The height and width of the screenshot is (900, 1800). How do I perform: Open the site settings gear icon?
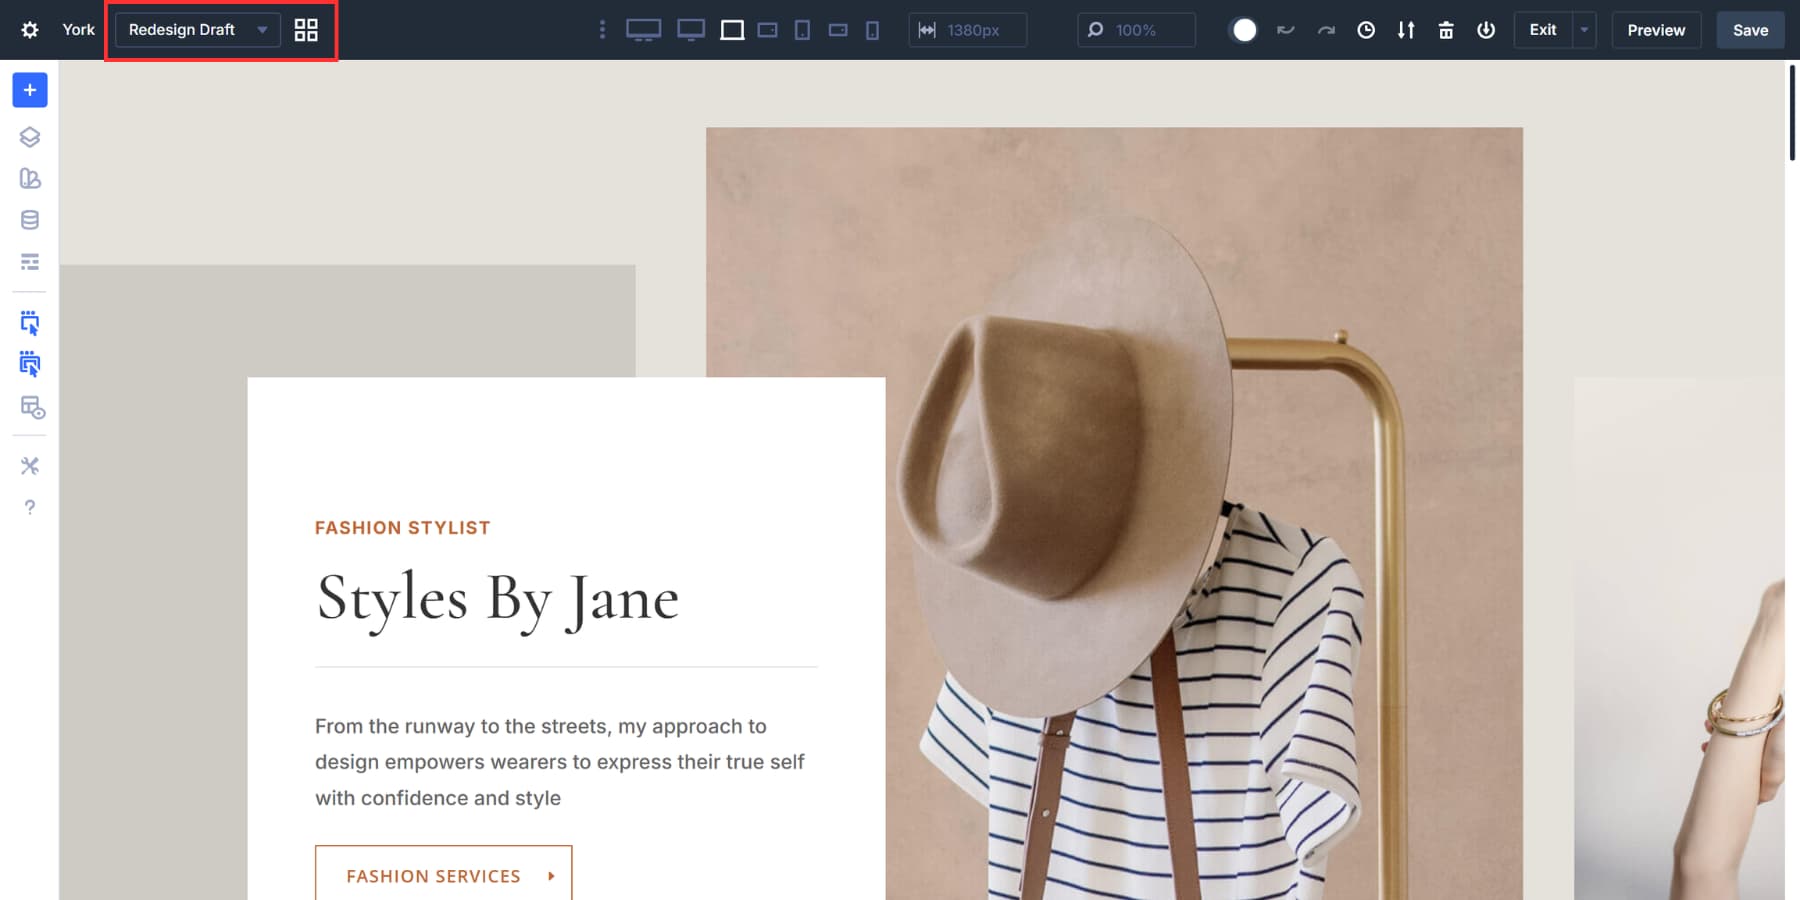click(x=29, y=29)
